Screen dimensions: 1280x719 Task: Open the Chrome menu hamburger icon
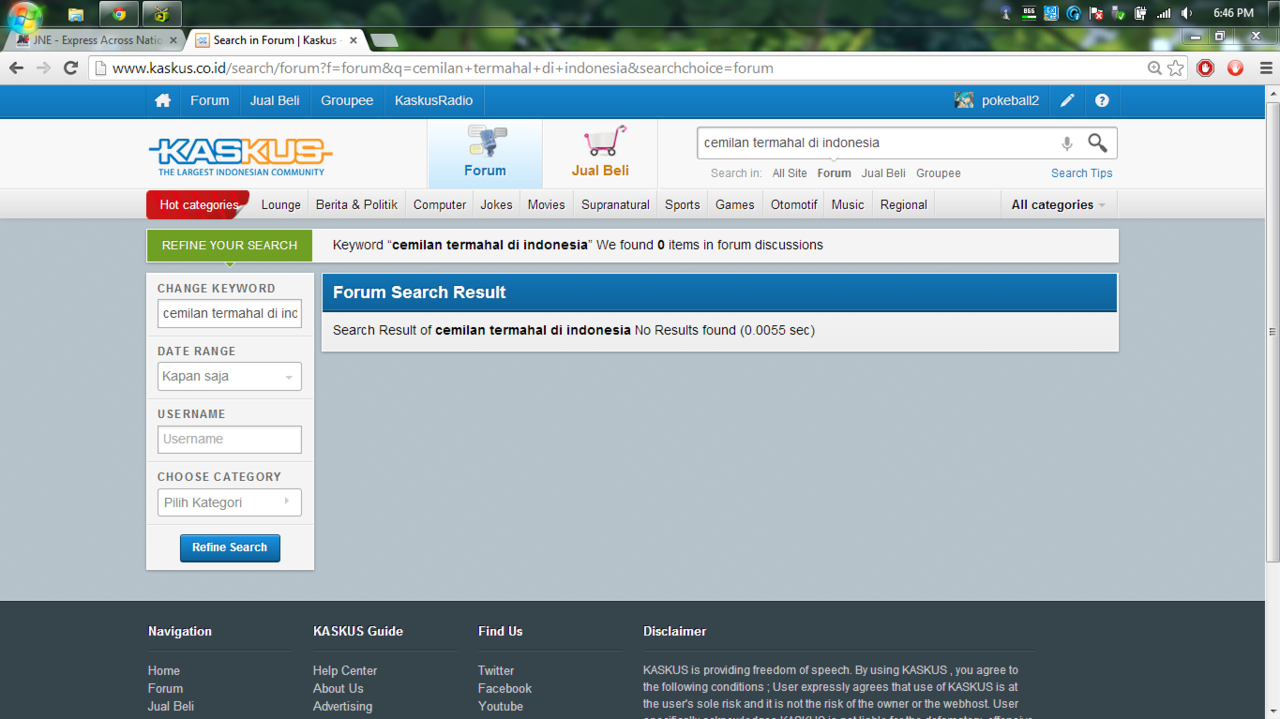1266,68
